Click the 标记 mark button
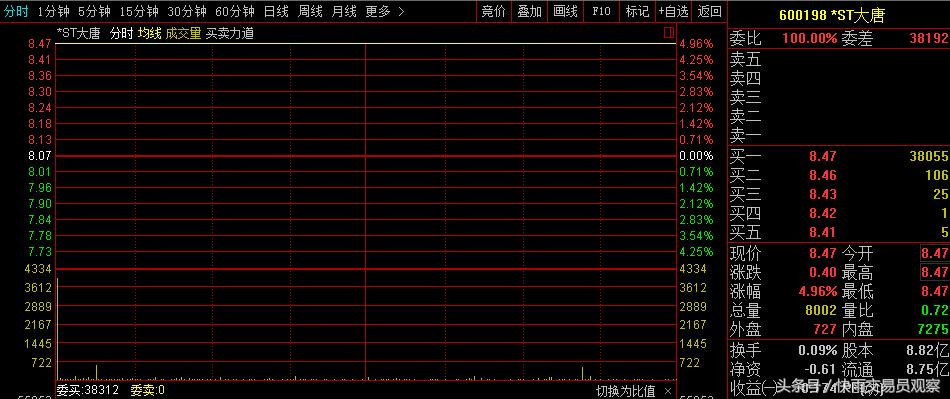Screen dimensions: 950x399 [637, 11]
